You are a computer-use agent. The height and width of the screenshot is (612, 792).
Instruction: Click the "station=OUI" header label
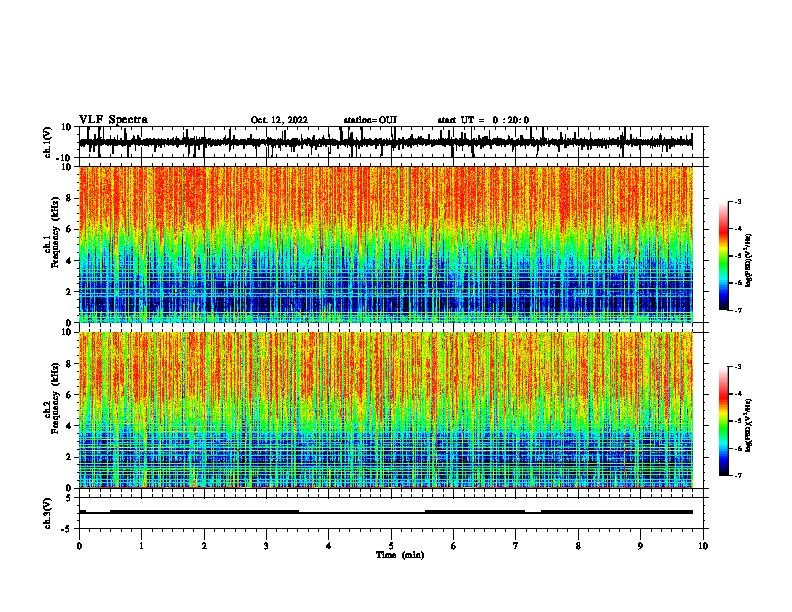(370, 120)
